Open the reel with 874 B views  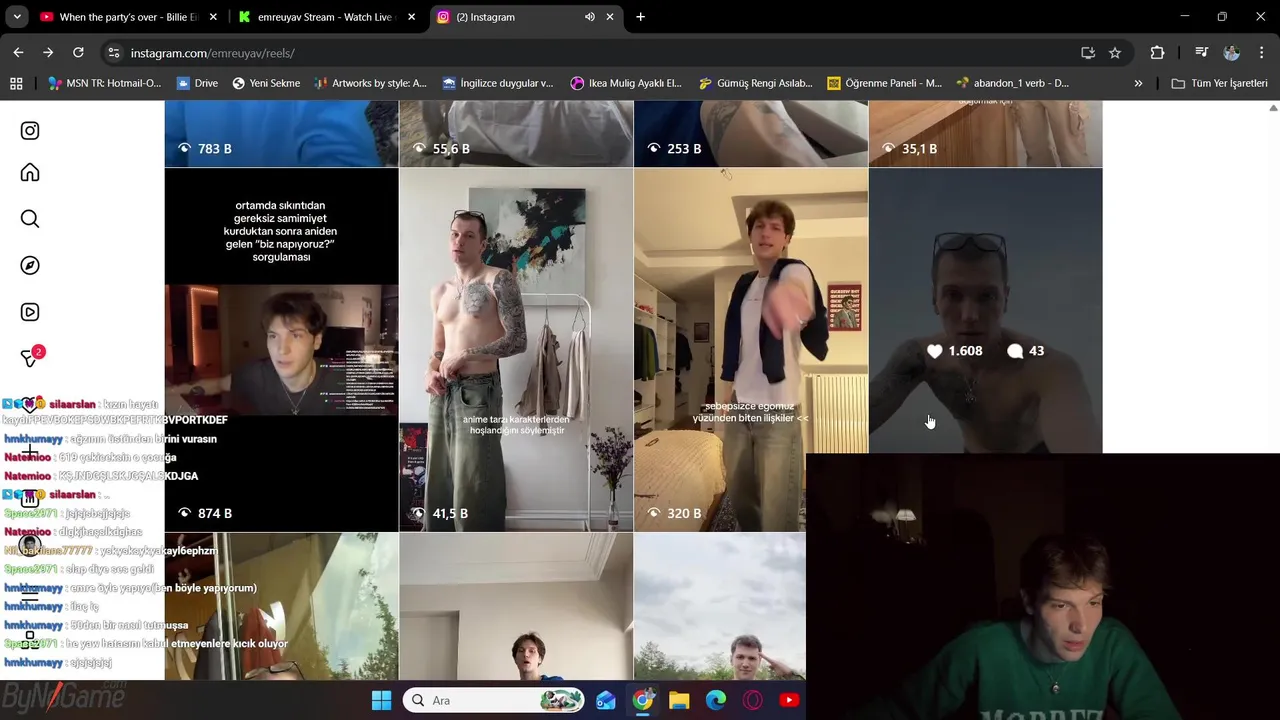pos(281,350)
